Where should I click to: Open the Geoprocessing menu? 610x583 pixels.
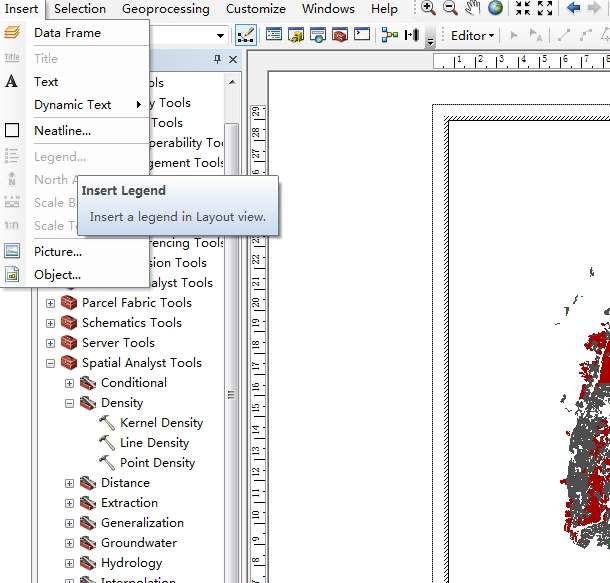coord(166,9)
